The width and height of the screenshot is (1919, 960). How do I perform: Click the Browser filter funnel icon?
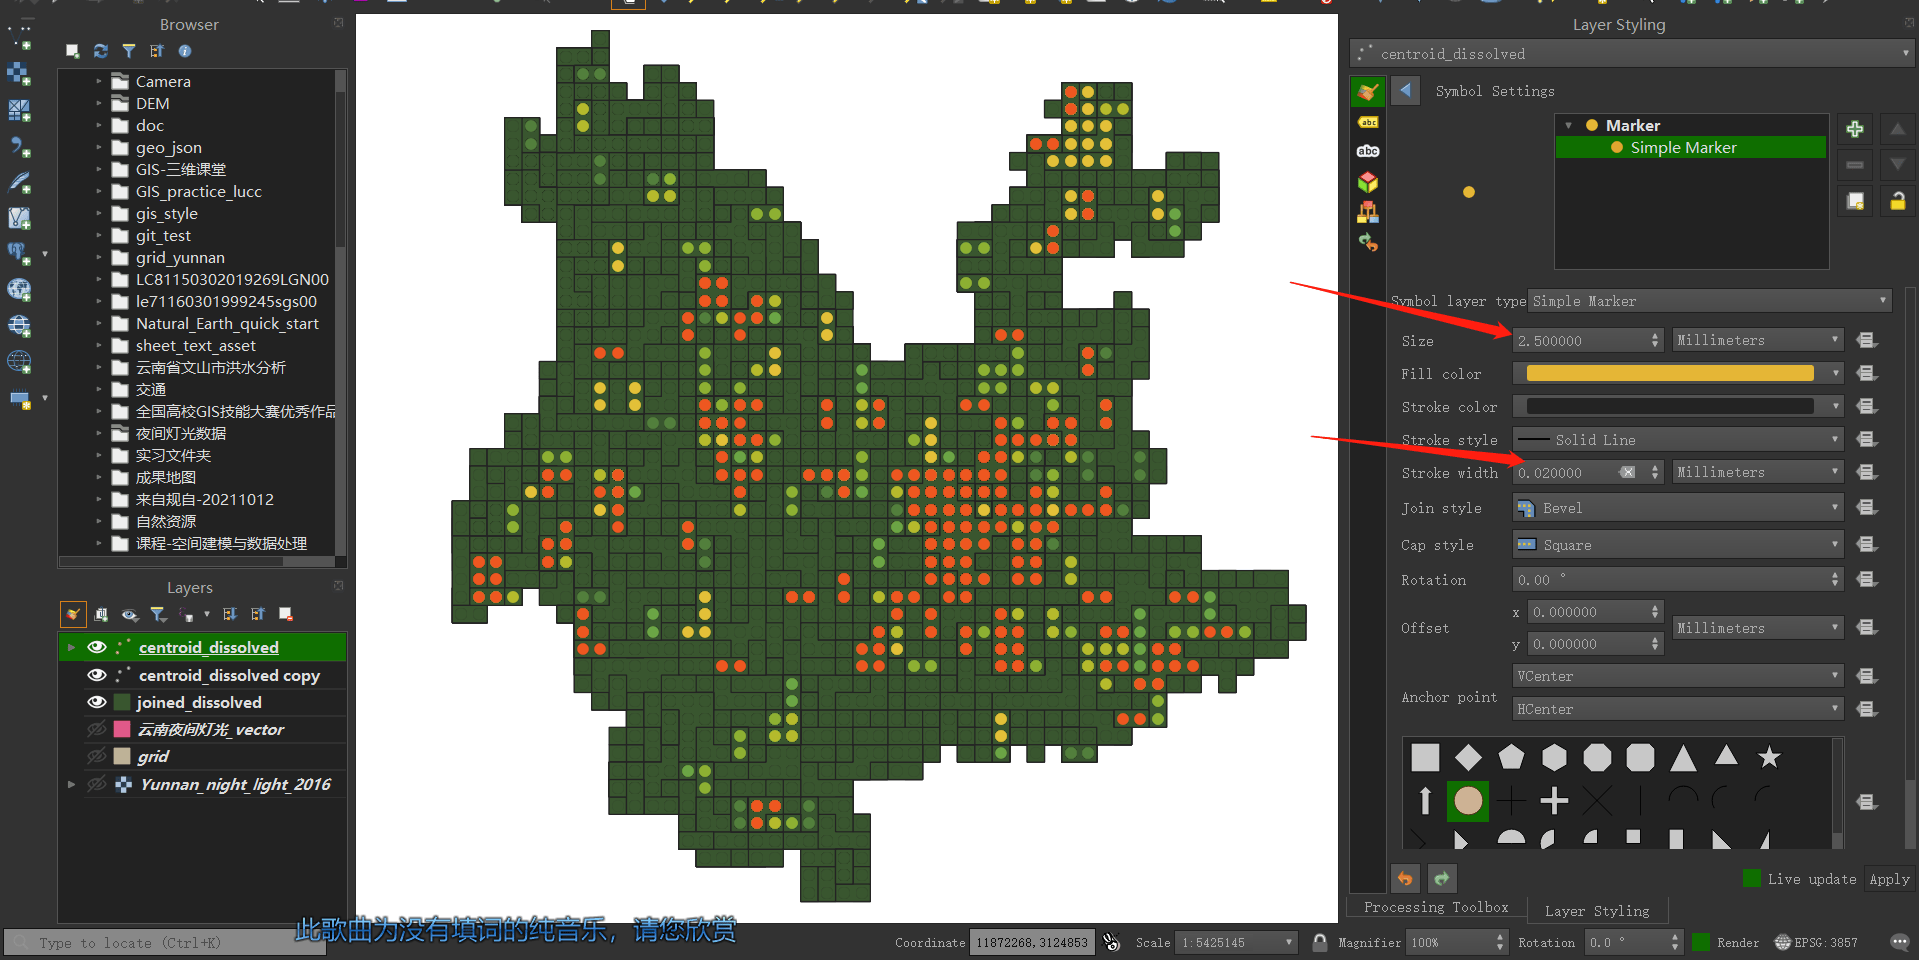[129, 51]
